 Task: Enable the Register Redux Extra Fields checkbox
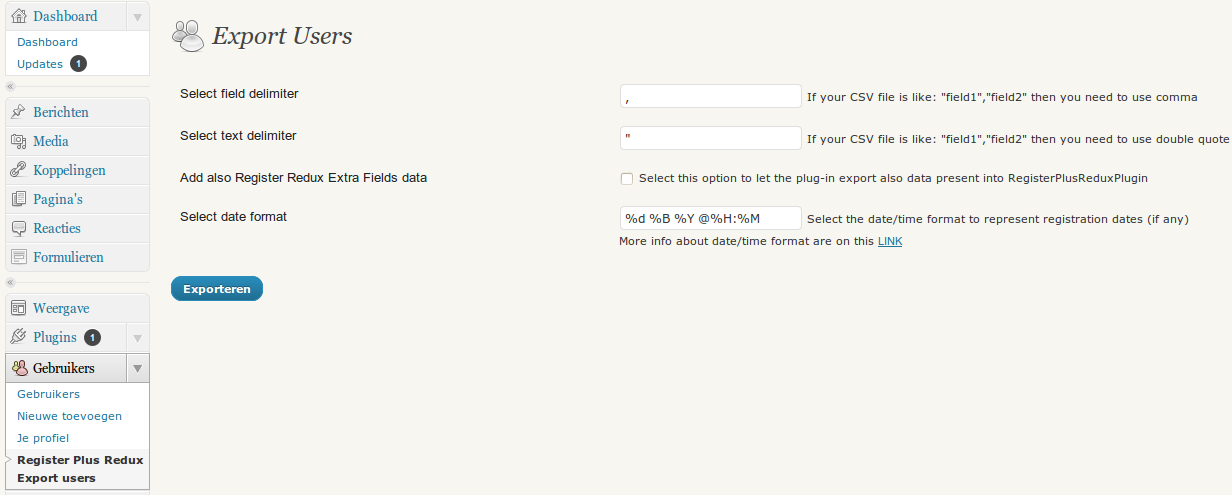click(x=627, y=179)
